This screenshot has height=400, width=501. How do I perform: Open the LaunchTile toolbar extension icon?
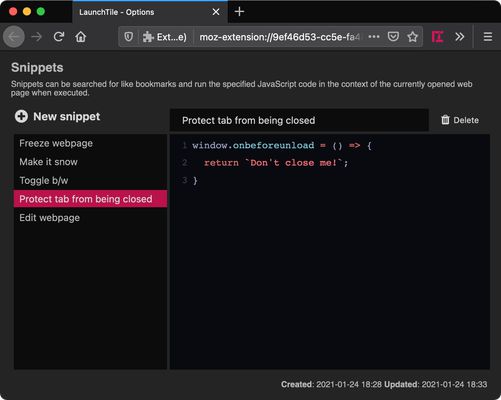437,37
